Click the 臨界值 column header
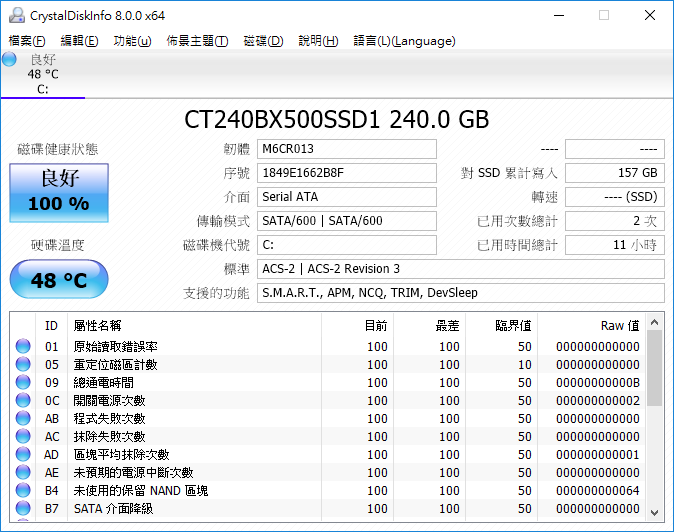Viewport: 674px width, 532px height. click(x=502, y=326)
